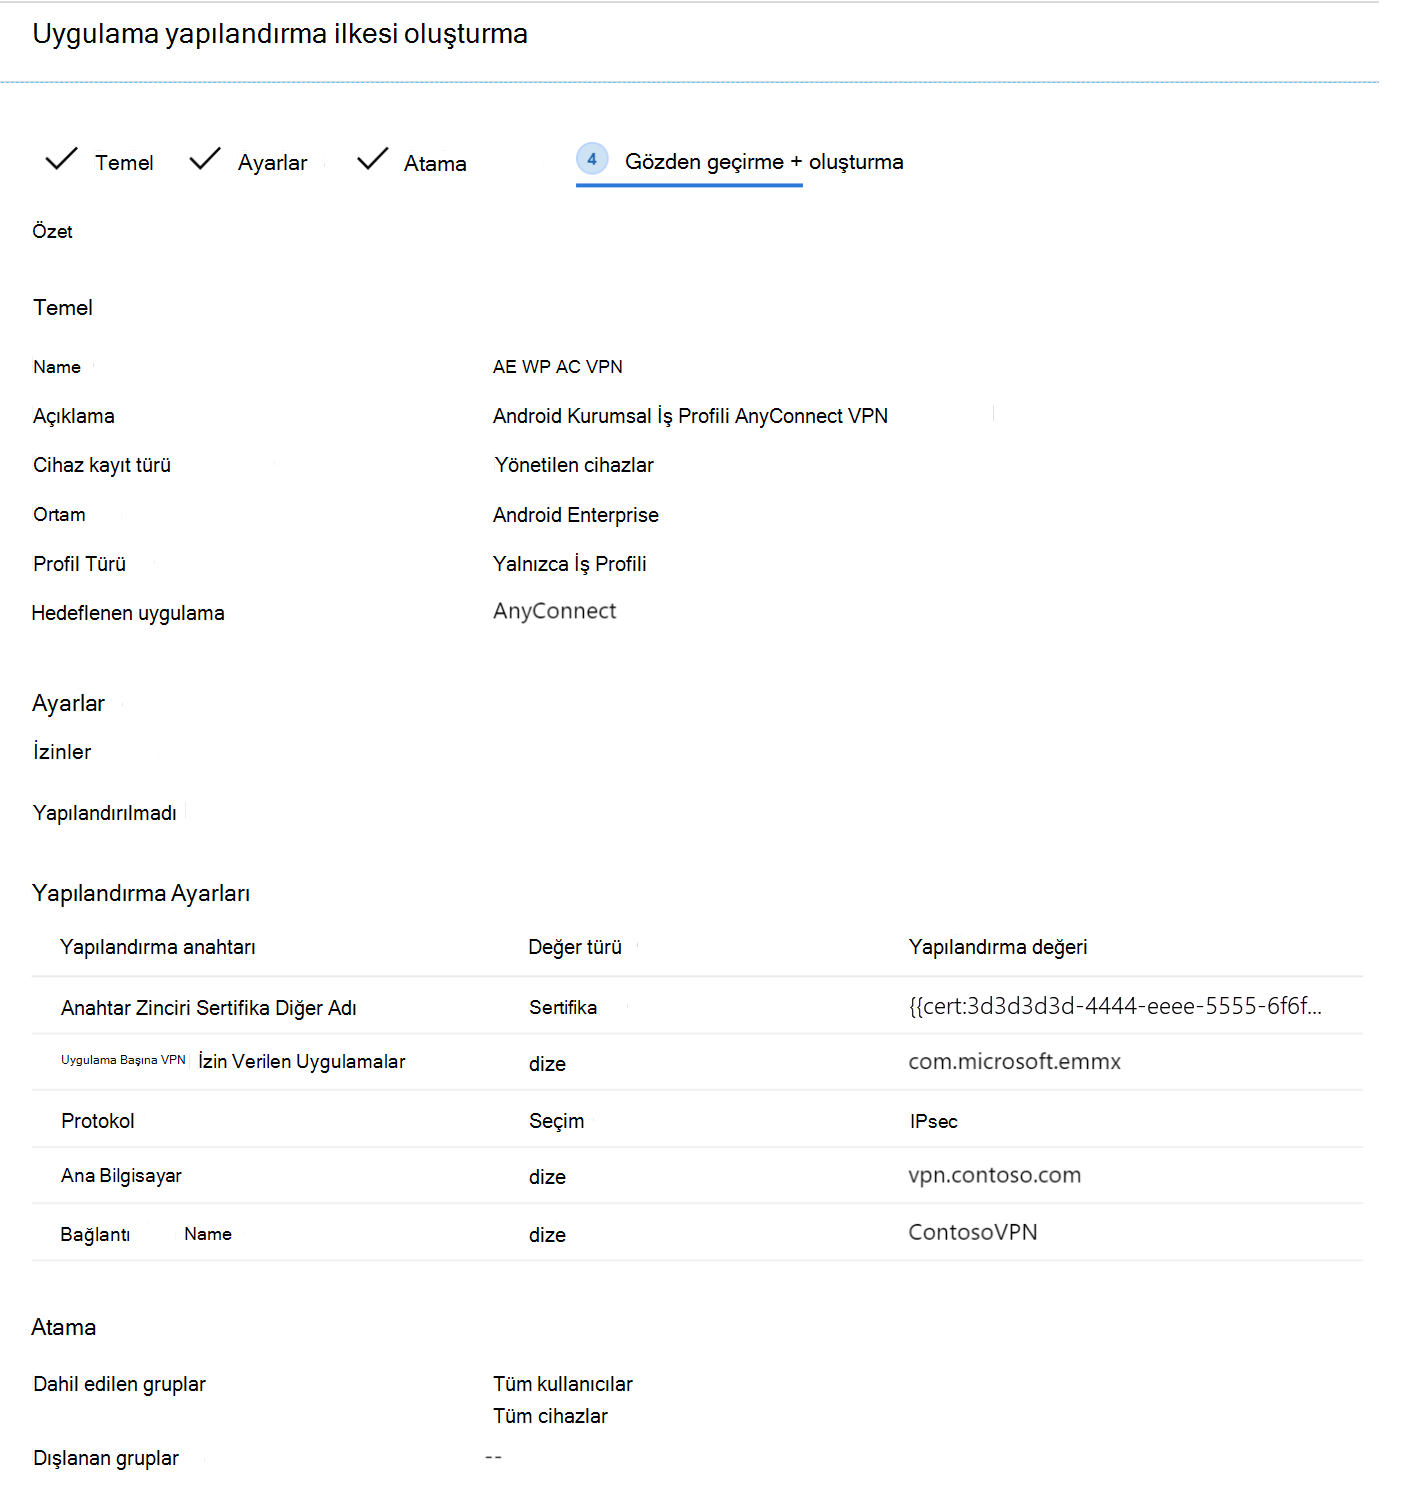1406x1503 pixels.
Task: Click the Özet heading
Action: 52,232
